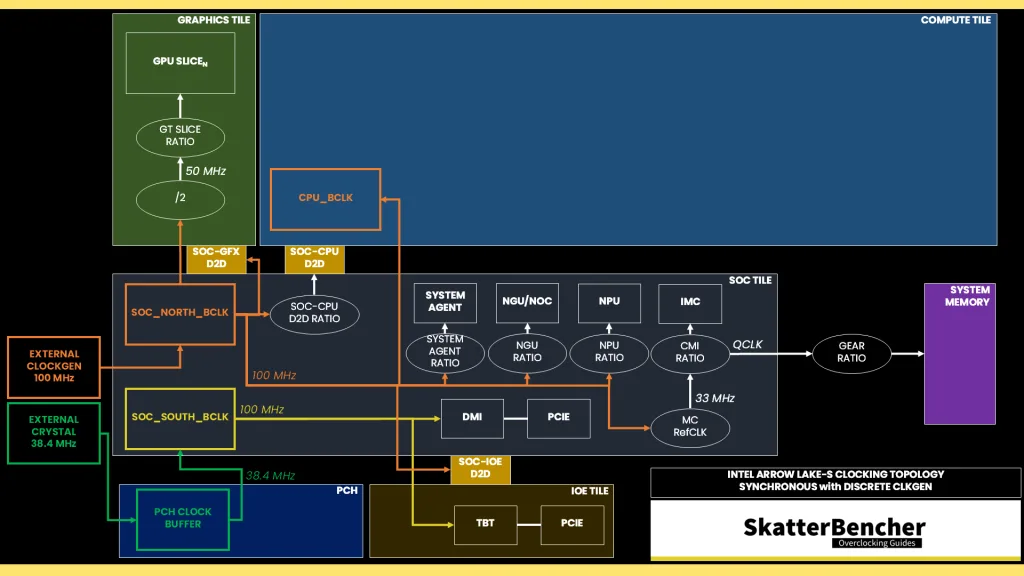Click the SYSTEM MEMORY block
The height and width of the screenshot is (576, 1024).
coord(960,353)
